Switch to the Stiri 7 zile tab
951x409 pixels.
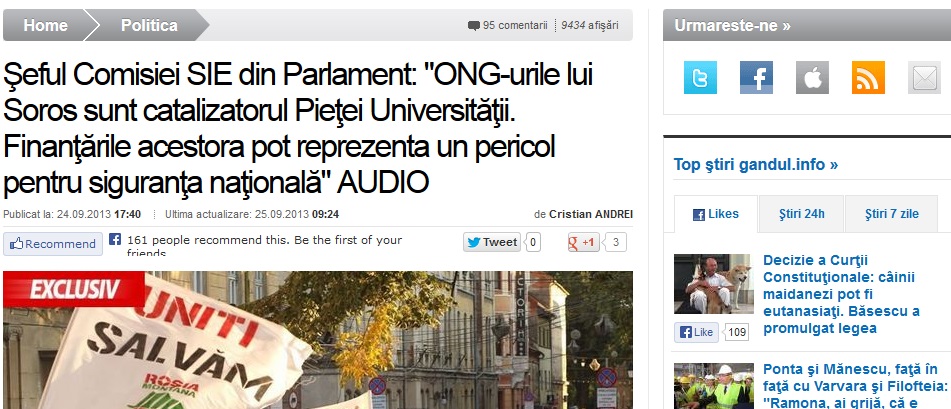coord(892,214)
